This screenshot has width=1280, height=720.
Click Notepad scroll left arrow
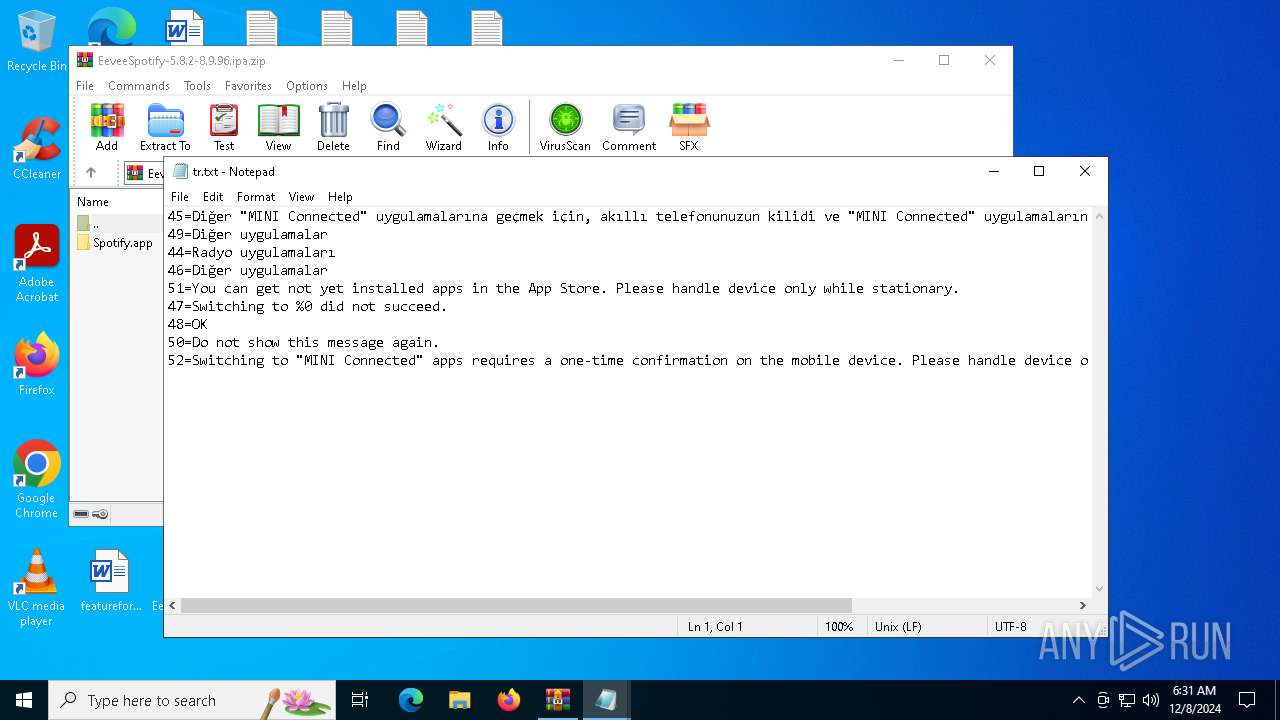click(173, 605)
